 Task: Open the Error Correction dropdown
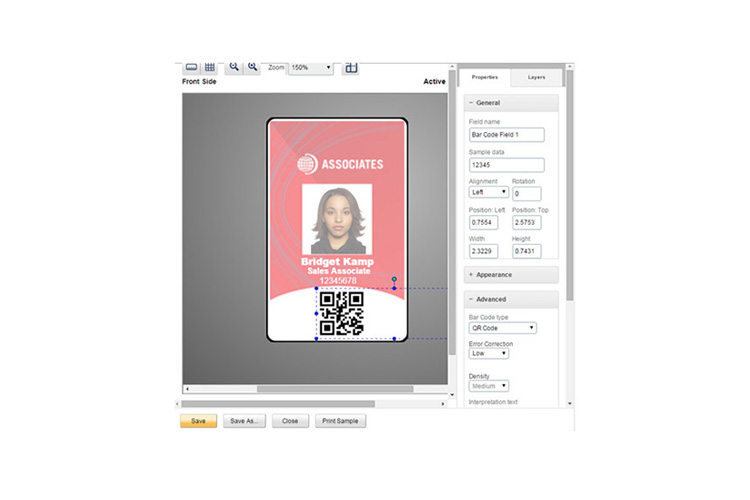[488, 354]
